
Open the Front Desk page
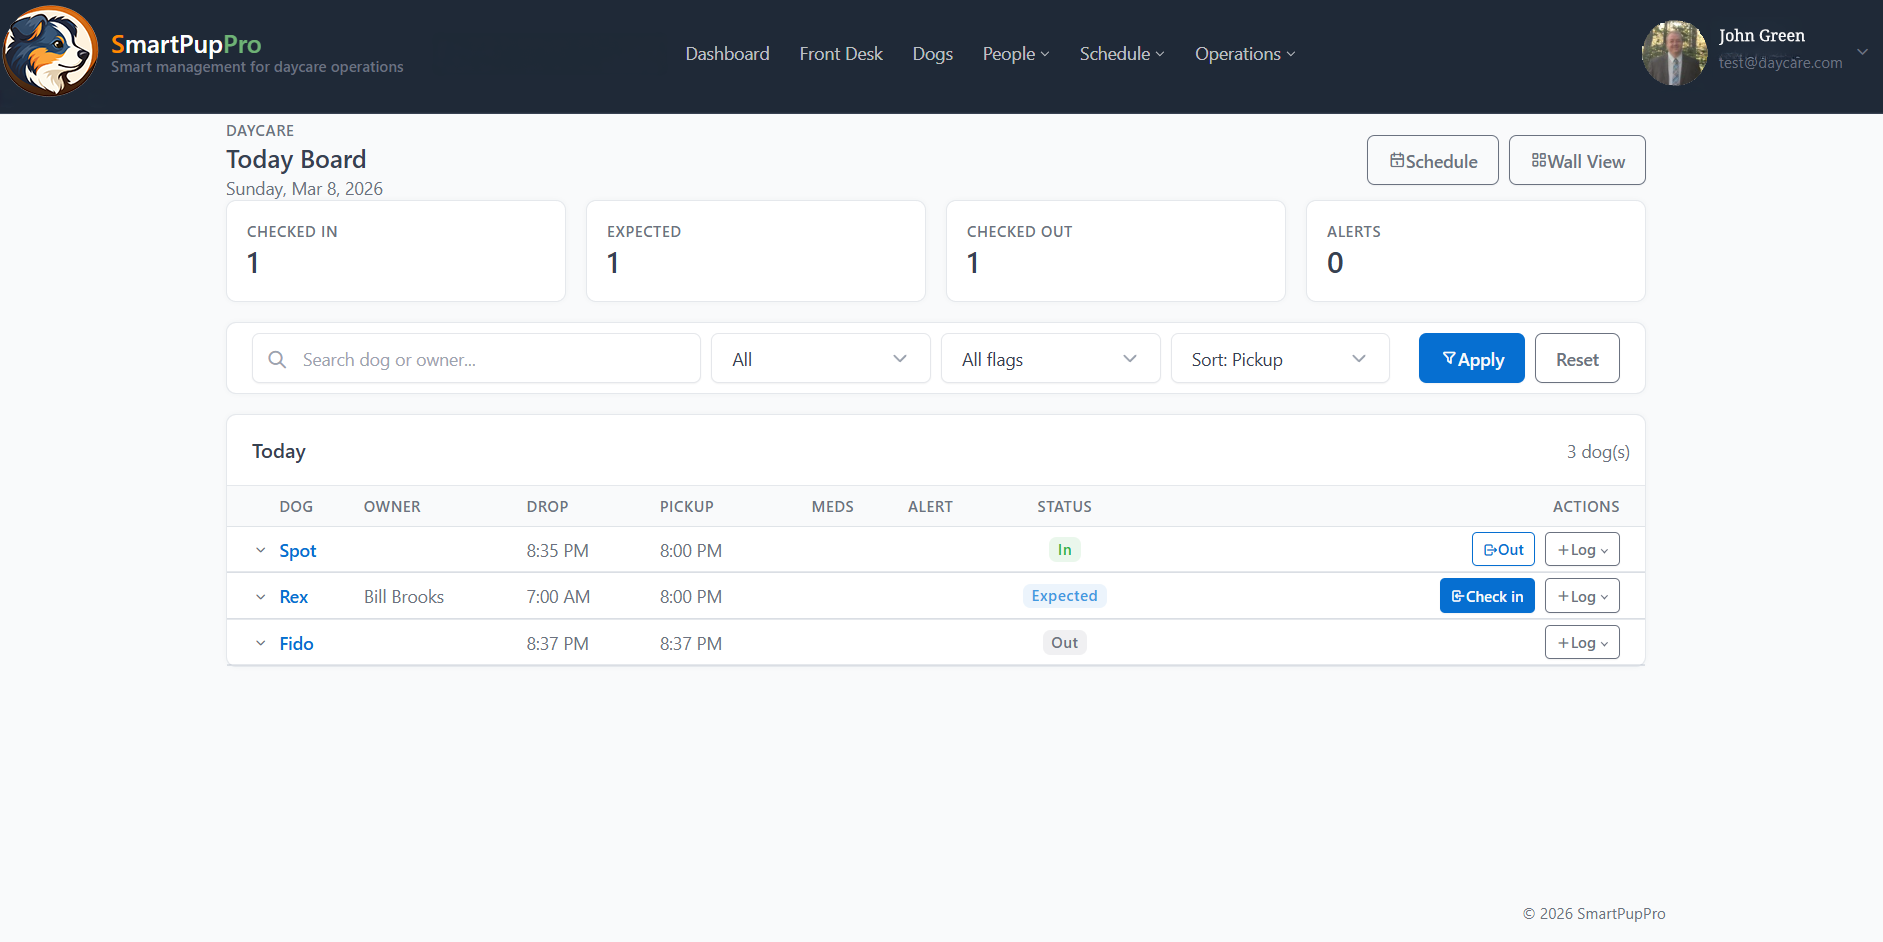tap(841, 53)
